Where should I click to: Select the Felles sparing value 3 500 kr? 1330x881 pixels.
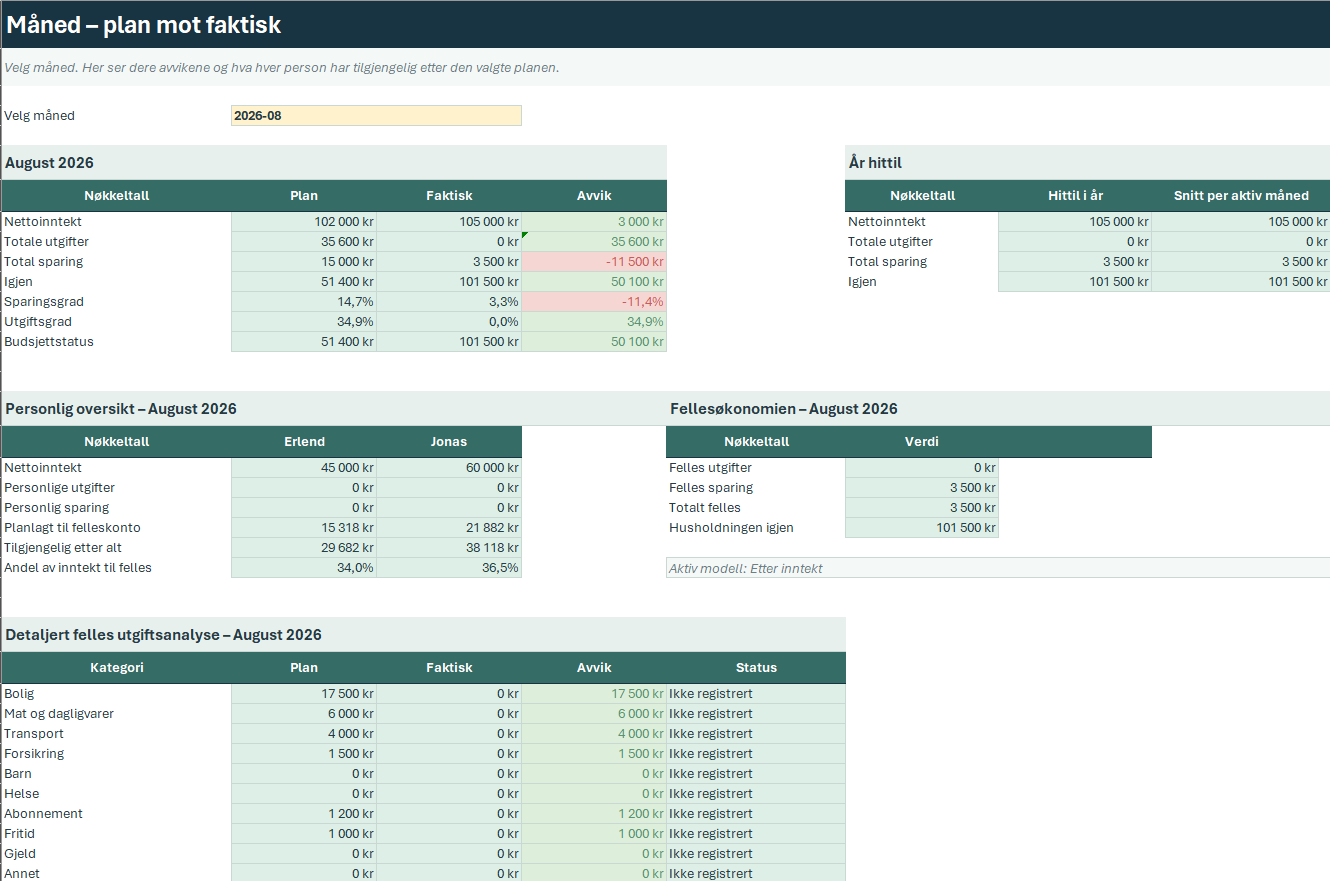click(x=921, y=488)
